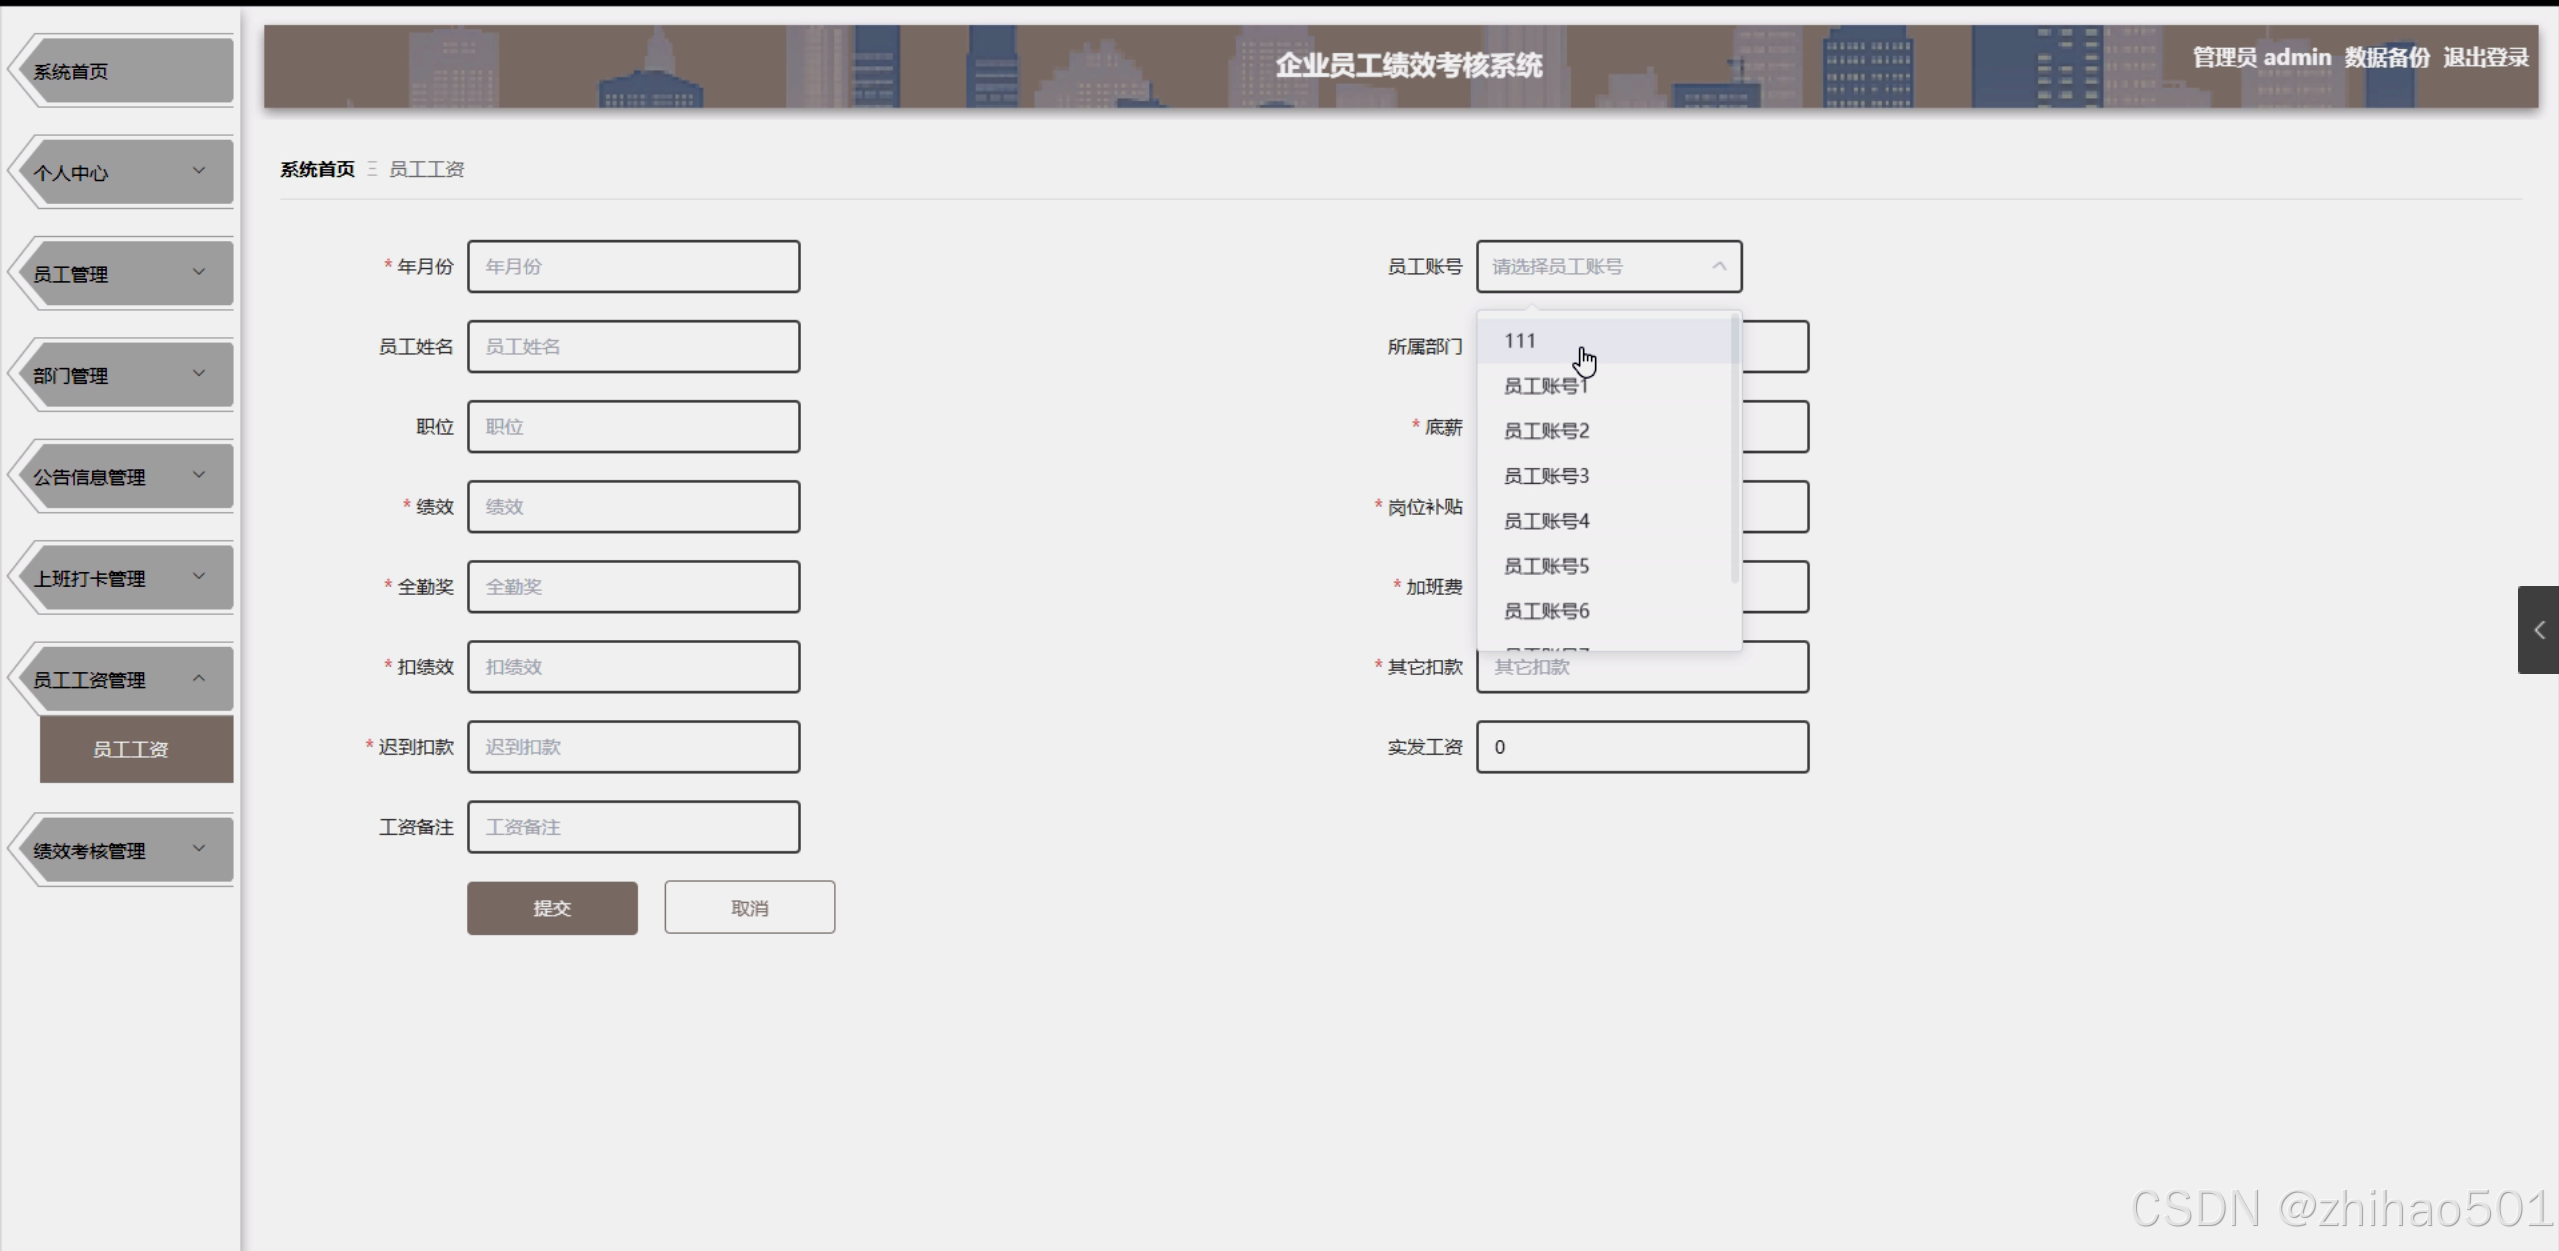Collapse the right side panel arrow
The height and width of the screenshot is (1251, 2559).
pos(2538,630)
